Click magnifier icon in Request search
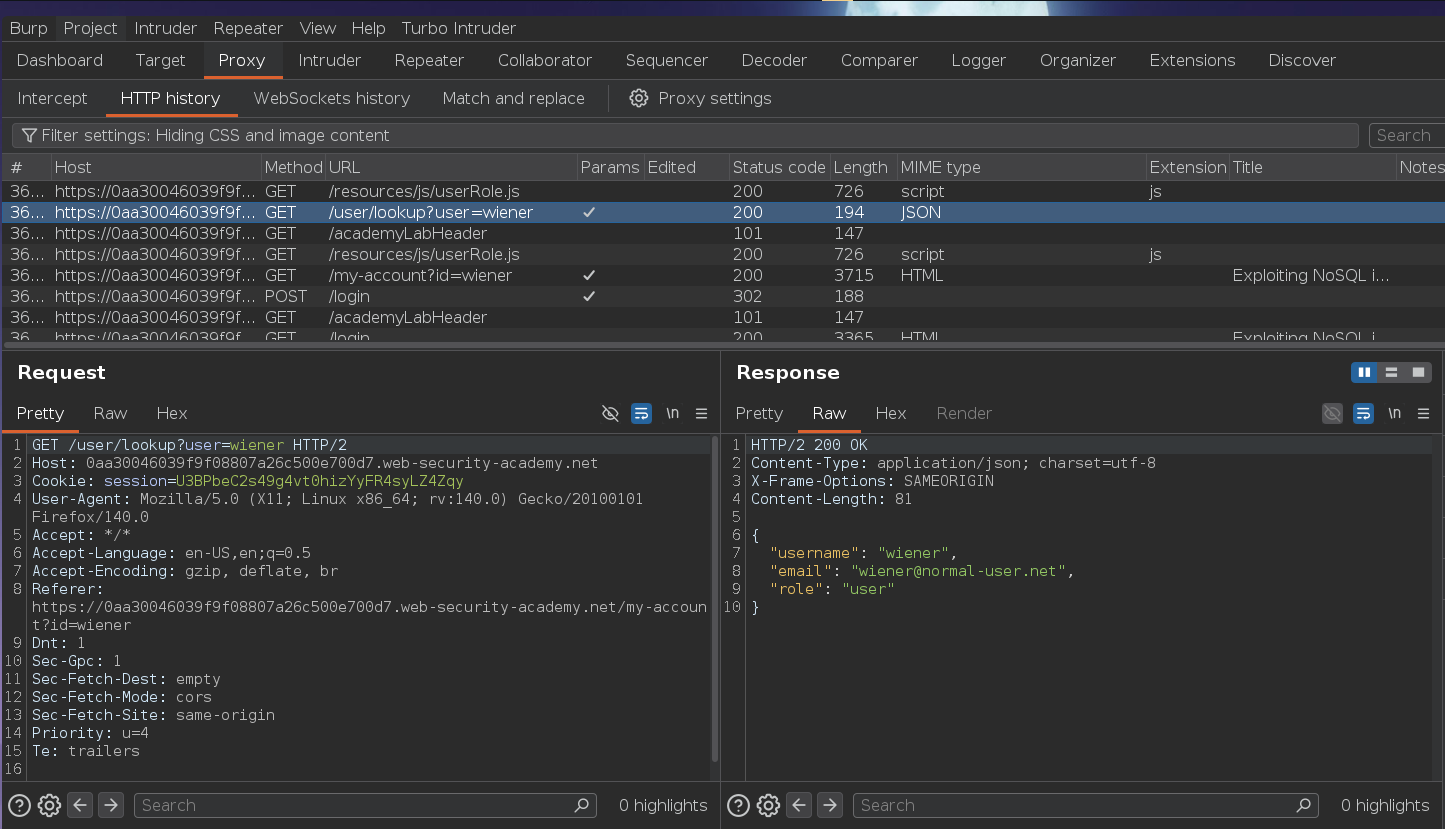1445x829 pixels. 582,805
